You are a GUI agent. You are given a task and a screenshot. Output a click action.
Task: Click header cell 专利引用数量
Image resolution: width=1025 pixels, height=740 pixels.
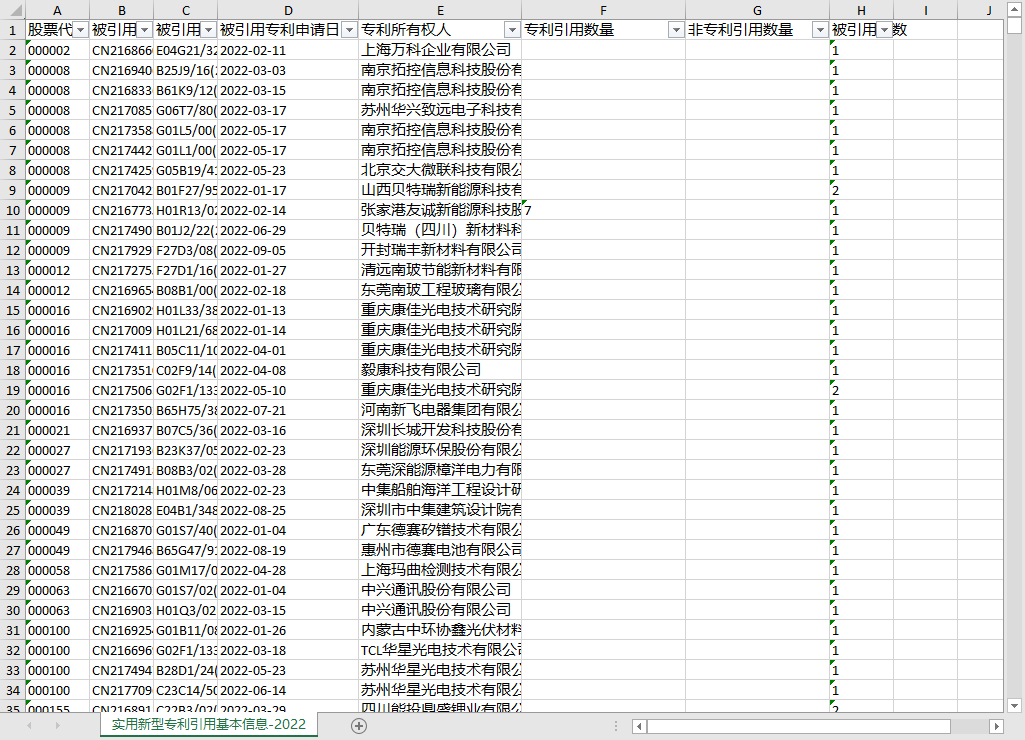[603, 30]
